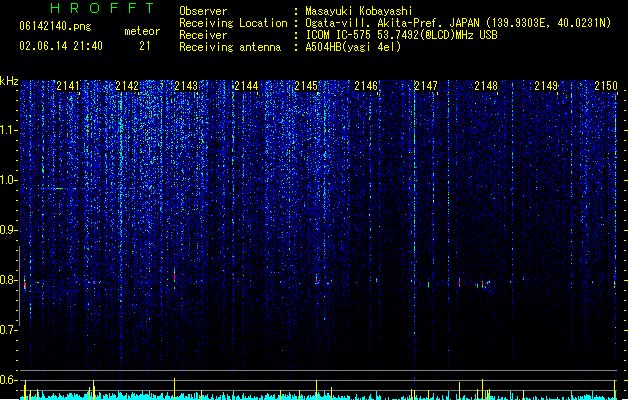This screenshot has width=629, height=400.
Task: Click the 2144 time marker
Action: pyautogui.click(x=246, y=85)
